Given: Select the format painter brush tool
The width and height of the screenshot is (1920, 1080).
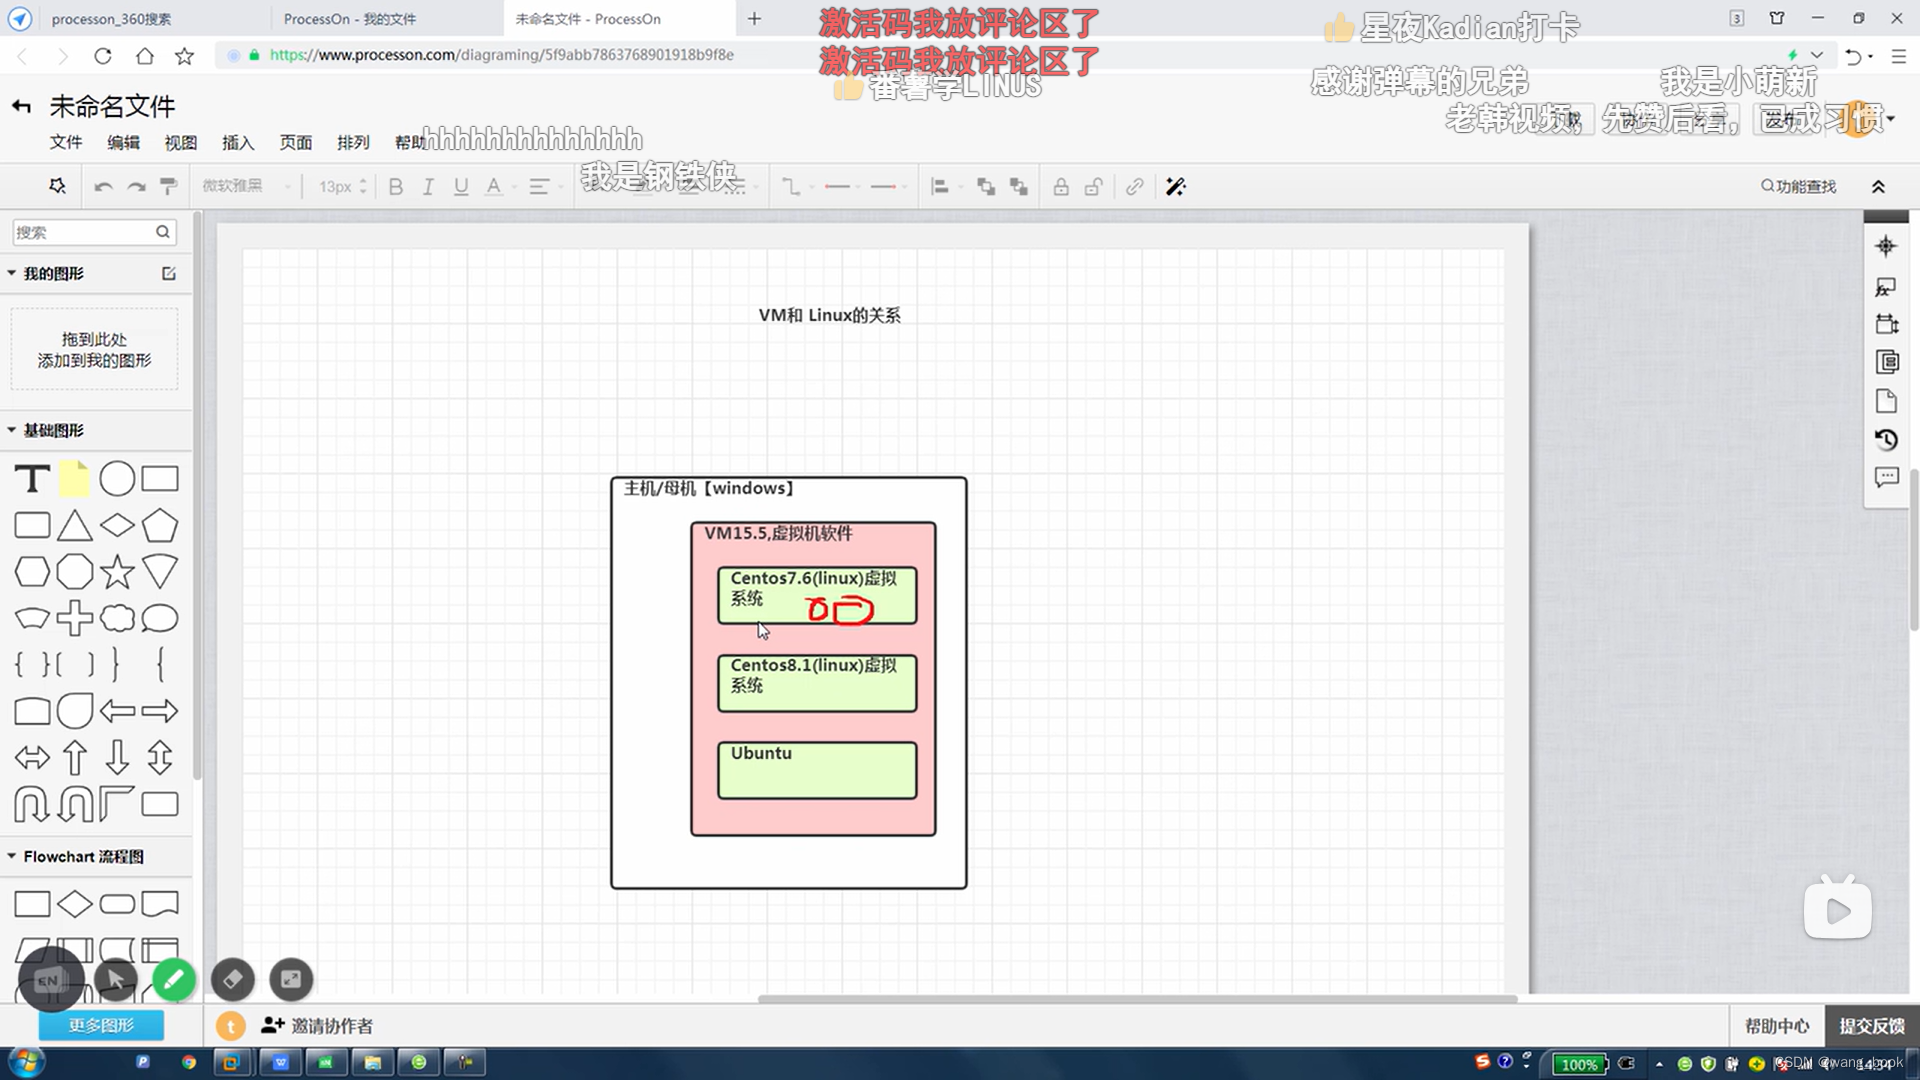Looking at the screenshot, I should tap(169, 186).
